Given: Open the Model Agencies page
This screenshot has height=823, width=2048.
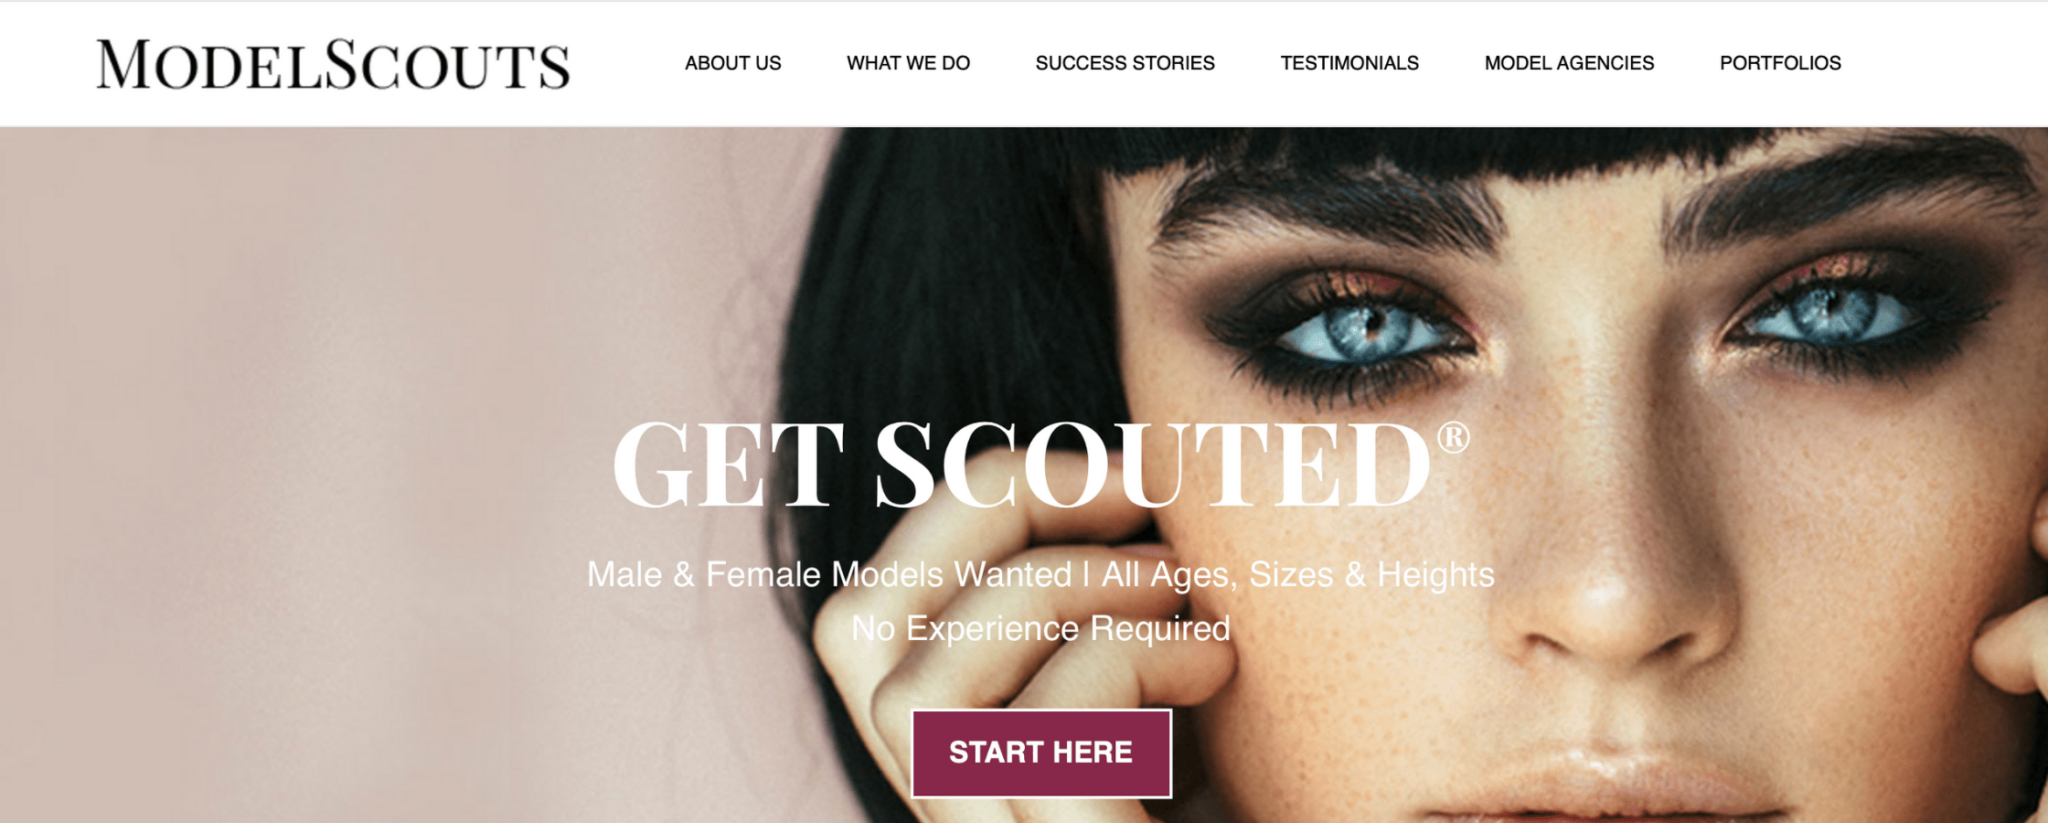Looking at the screenshot, I should (x=1569, y=63).
